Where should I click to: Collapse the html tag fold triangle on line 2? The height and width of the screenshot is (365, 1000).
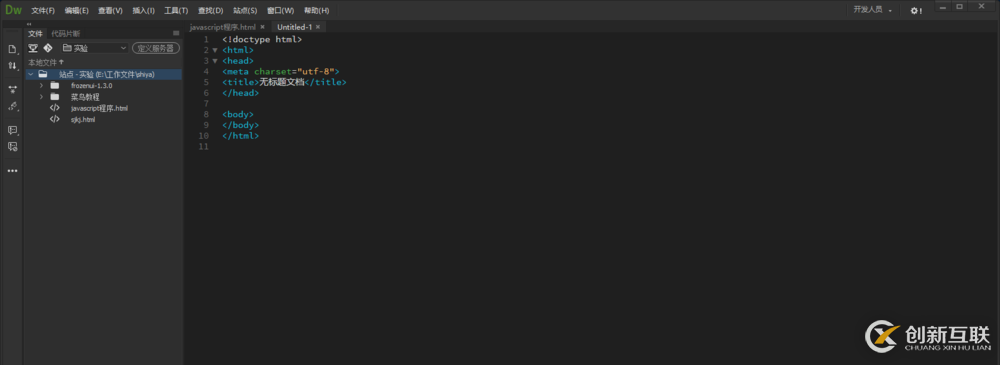215,50
